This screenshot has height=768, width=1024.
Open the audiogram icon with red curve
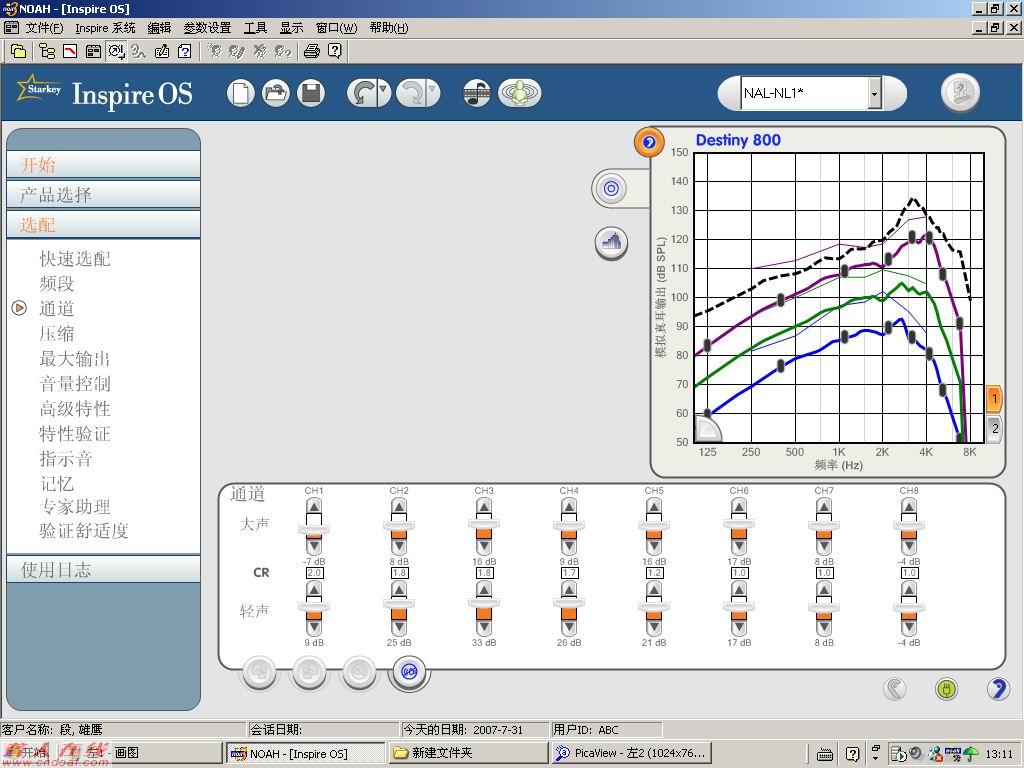[x=70, y=51]
